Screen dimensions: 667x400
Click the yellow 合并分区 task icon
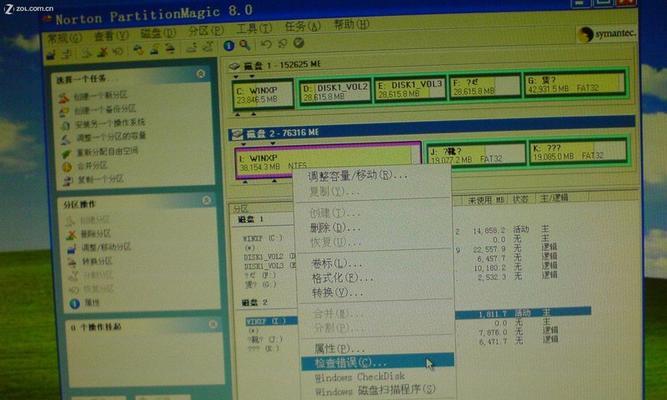(x=67, y=167)
